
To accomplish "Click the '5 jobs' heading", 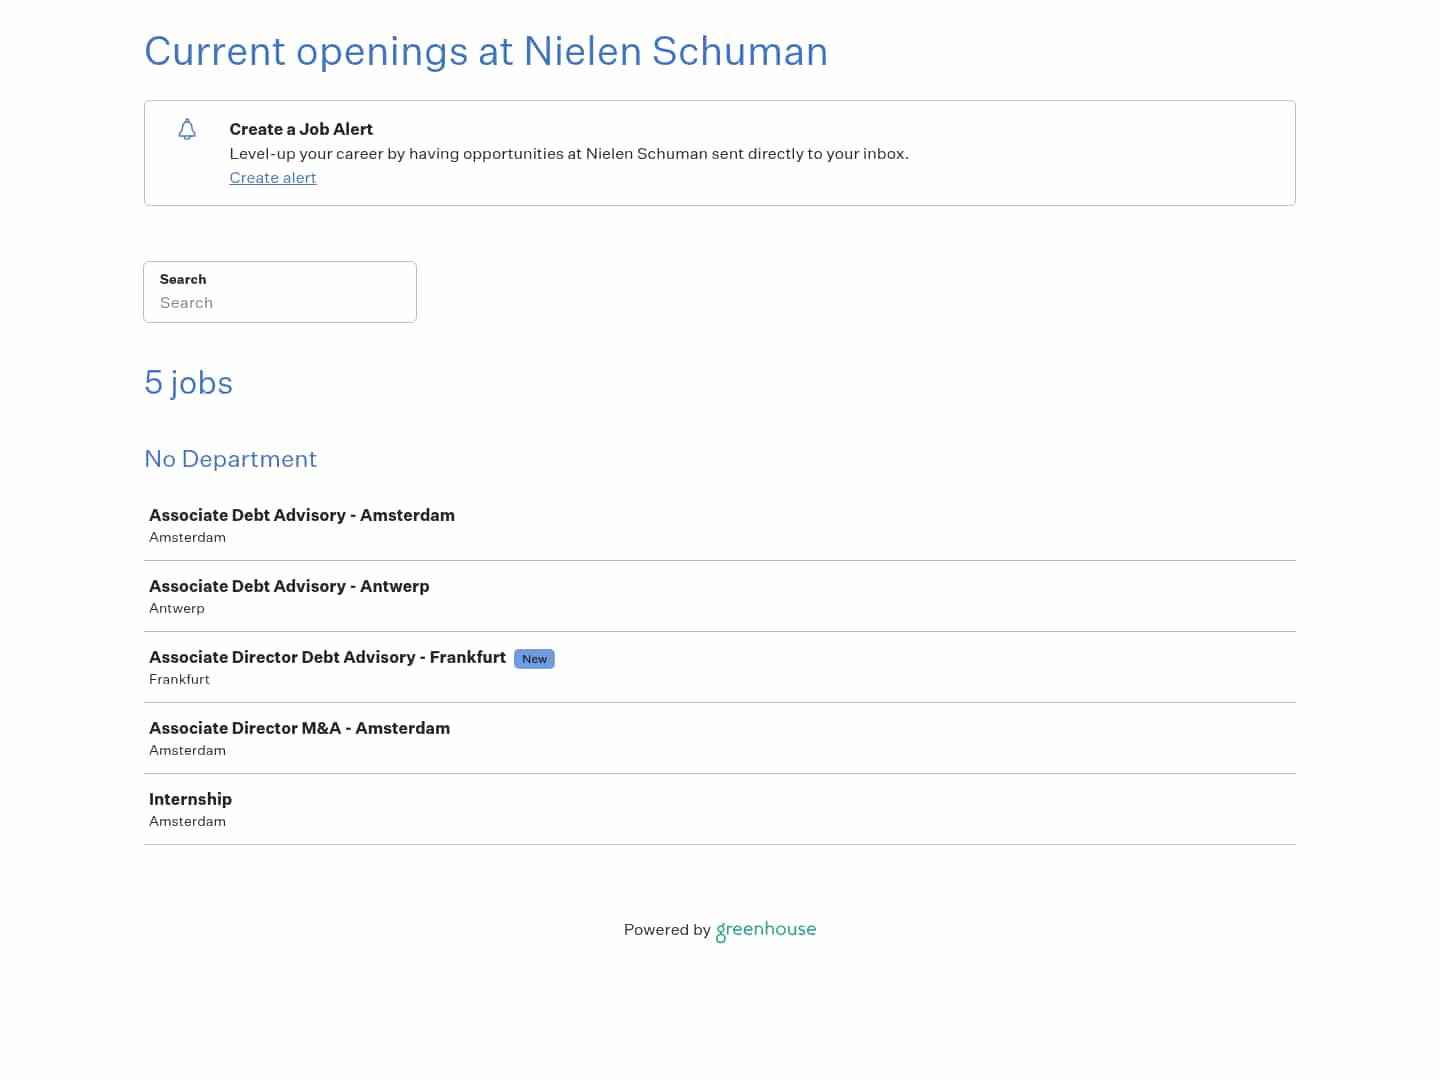I will click(x=188, y=383).
